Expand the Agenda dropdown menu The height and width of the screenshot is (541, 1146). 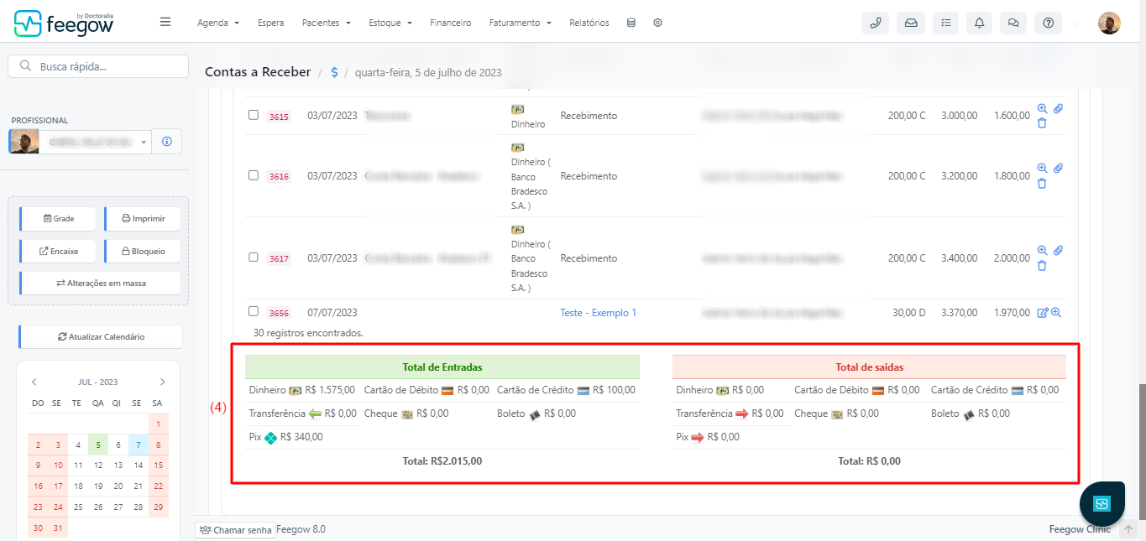pyautogui.click(x=218, y=23)
